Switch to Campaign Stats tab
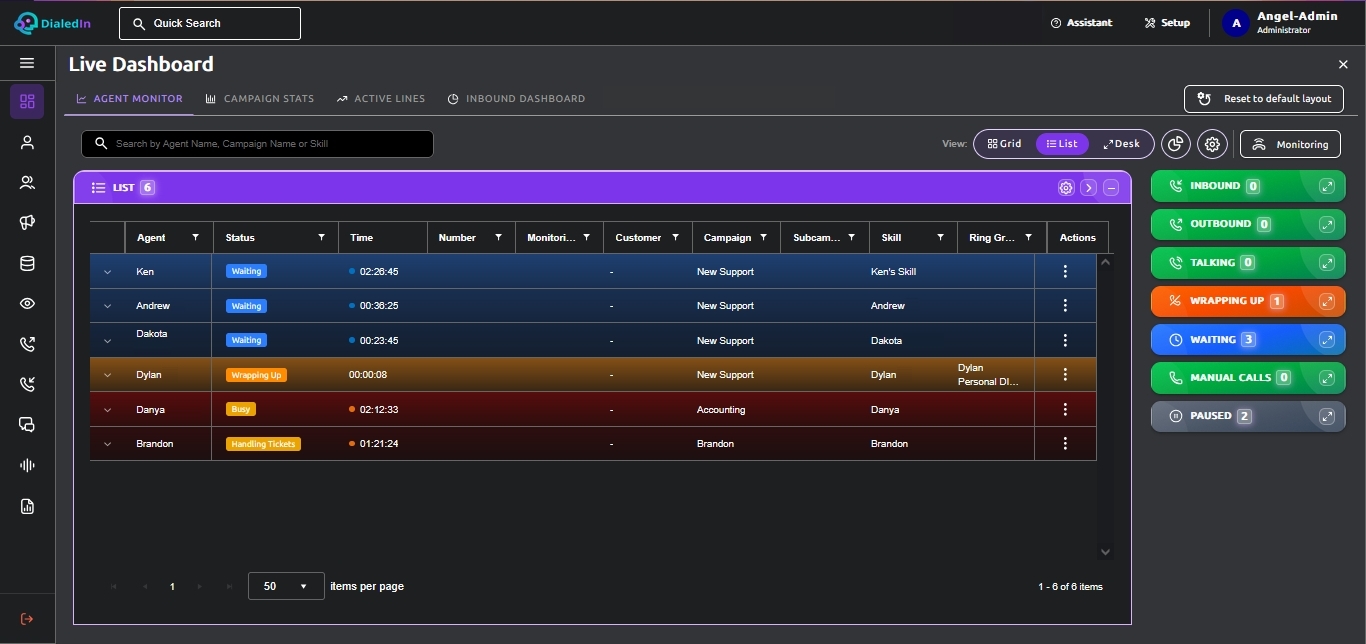Viewport: 1366px width, 644px height. point(260,99)
